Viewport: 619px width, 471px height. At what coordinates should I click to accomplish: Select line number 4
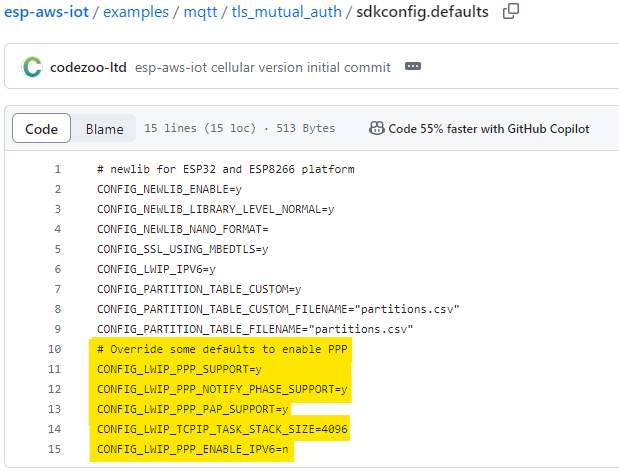point(58,229)
